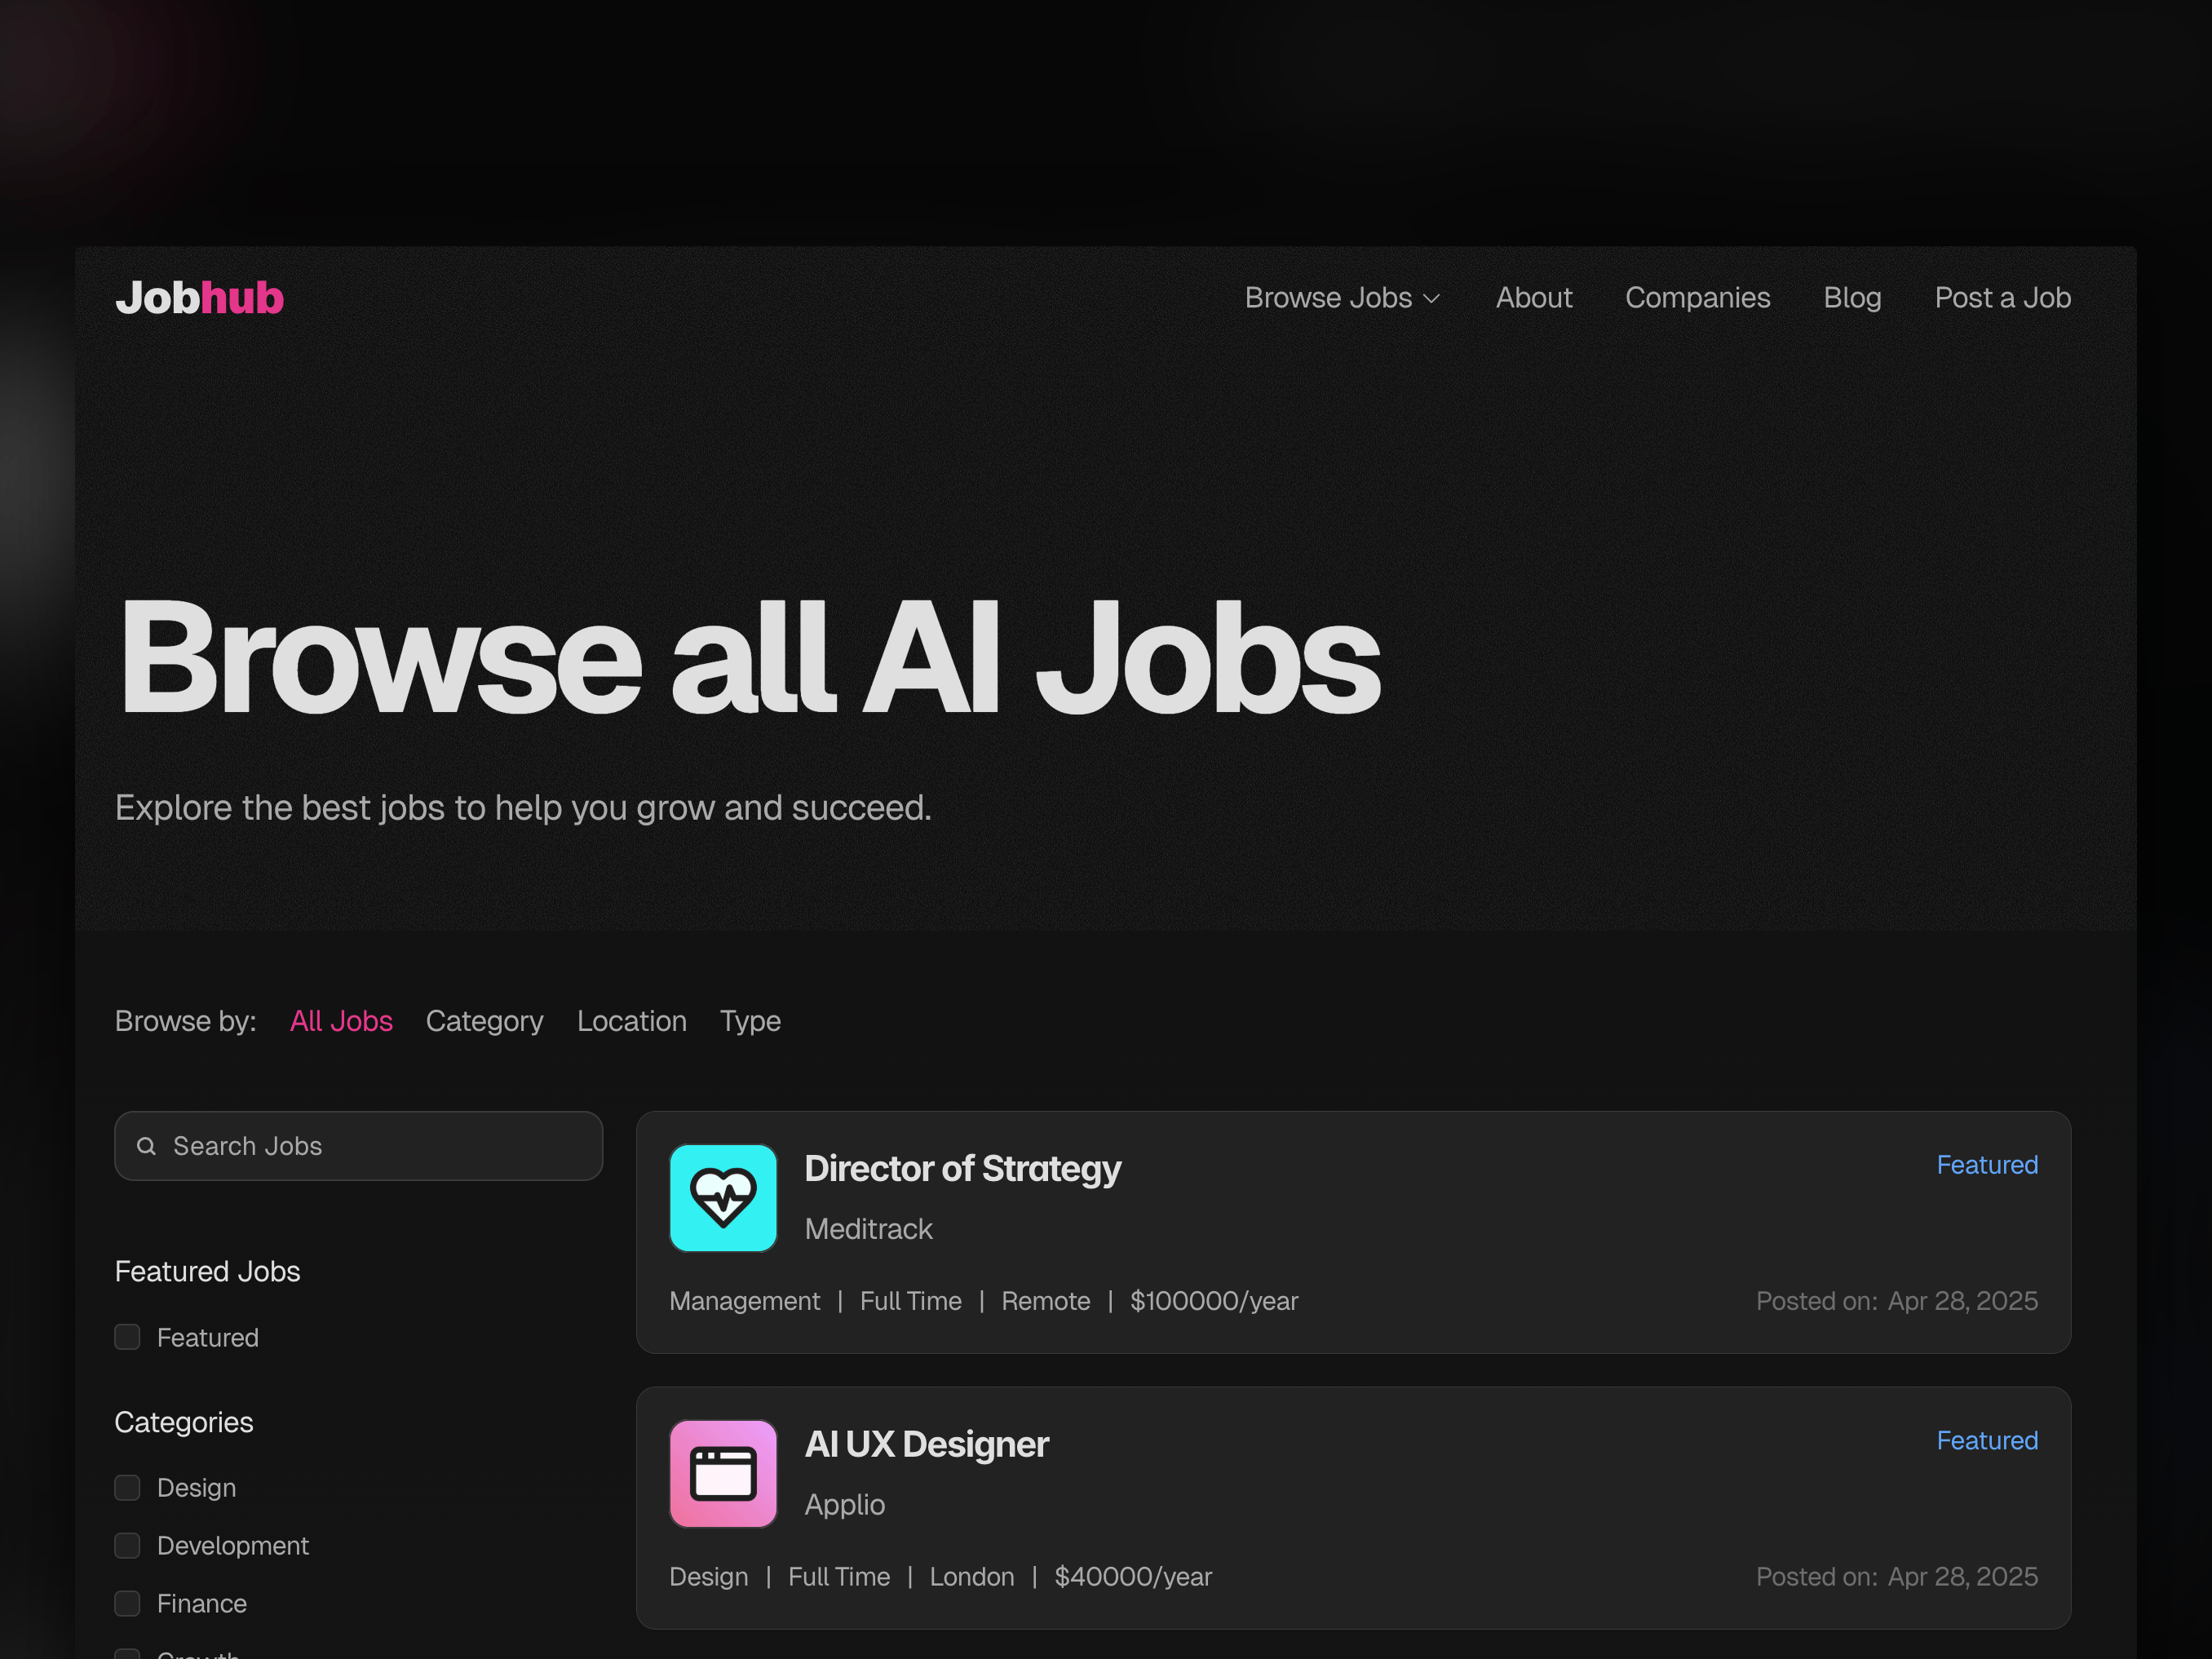Click the Applio browser window logo
This screenshot has width=2212, height=1659.
pyautogui.click(x=723, y=1474)
